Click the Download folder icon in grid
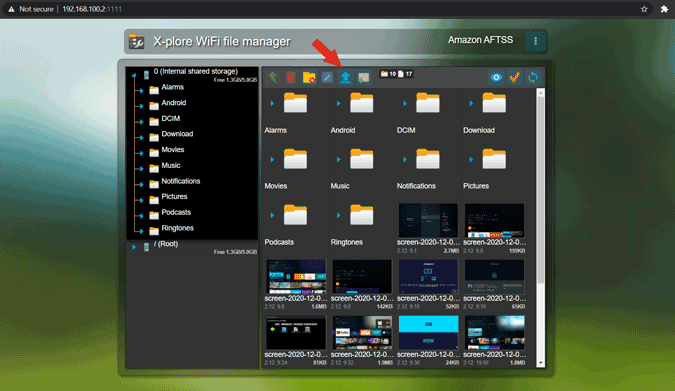675x391 pixels. pos(494,103)
